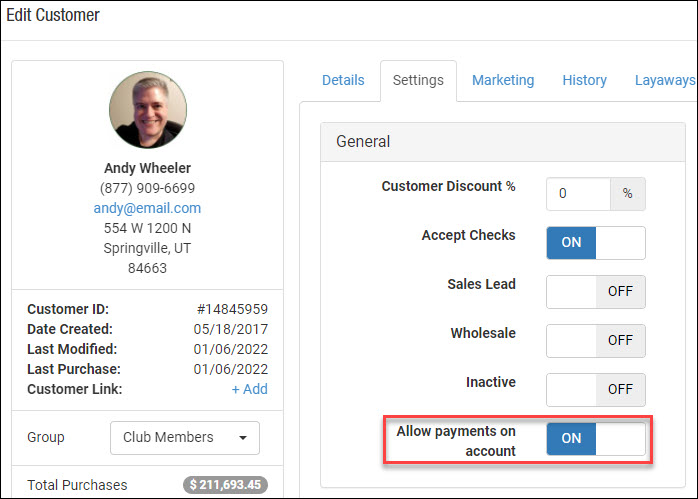Click the Total Purchases label
This screenshot has height=499, width=698.
click(77, 485)
